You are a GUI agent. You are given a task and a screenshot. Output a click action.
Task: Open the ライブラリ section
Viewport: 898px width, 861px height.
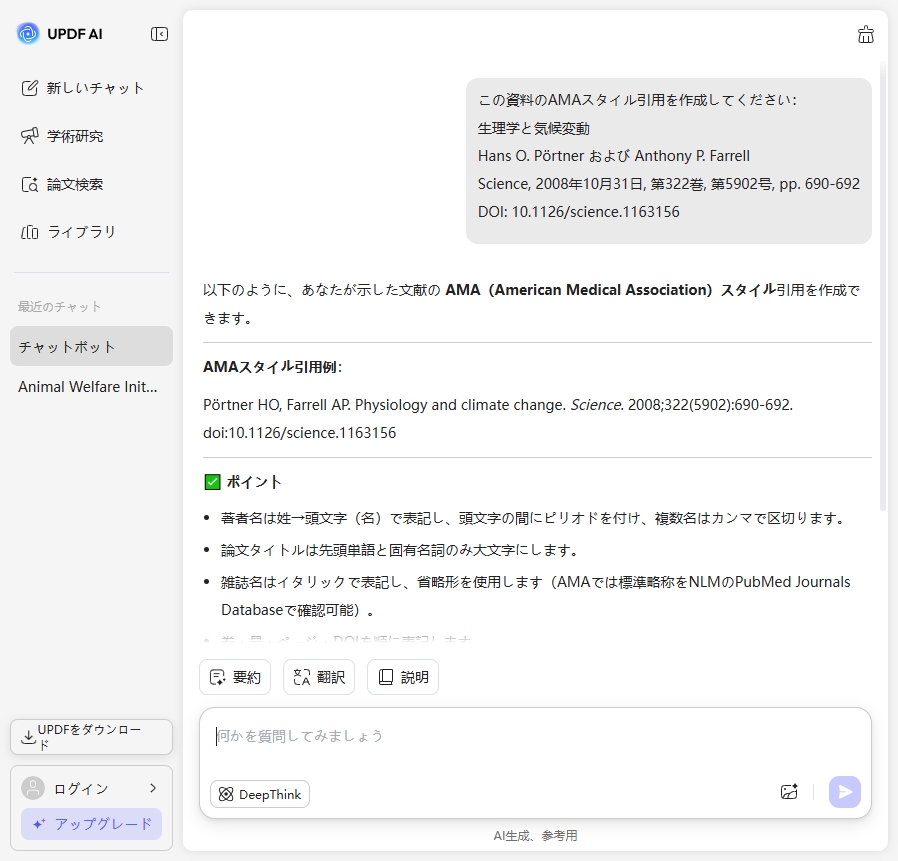(x=70, y=232)
